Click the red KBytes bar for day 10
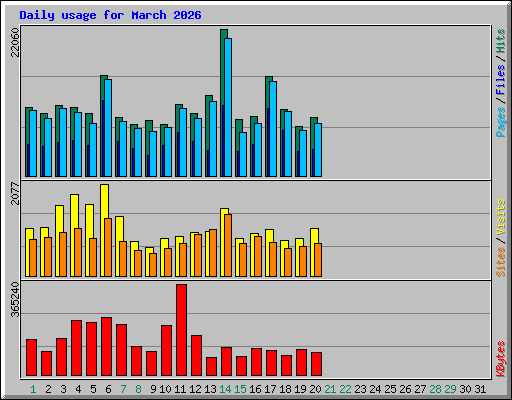This screenshot has height=400, width=512. [x=166, y=350]
